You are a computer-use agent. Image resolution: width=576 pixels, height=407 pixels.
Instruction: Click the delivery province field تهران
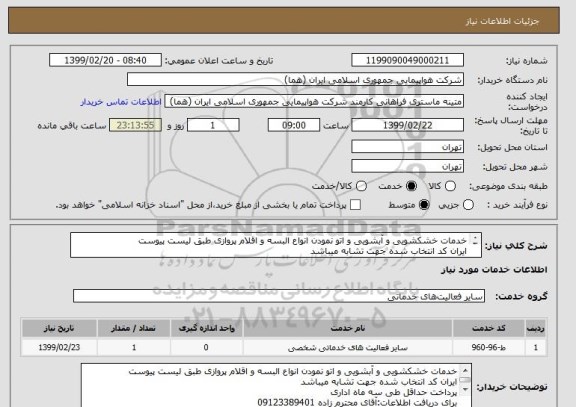[407, 147]
